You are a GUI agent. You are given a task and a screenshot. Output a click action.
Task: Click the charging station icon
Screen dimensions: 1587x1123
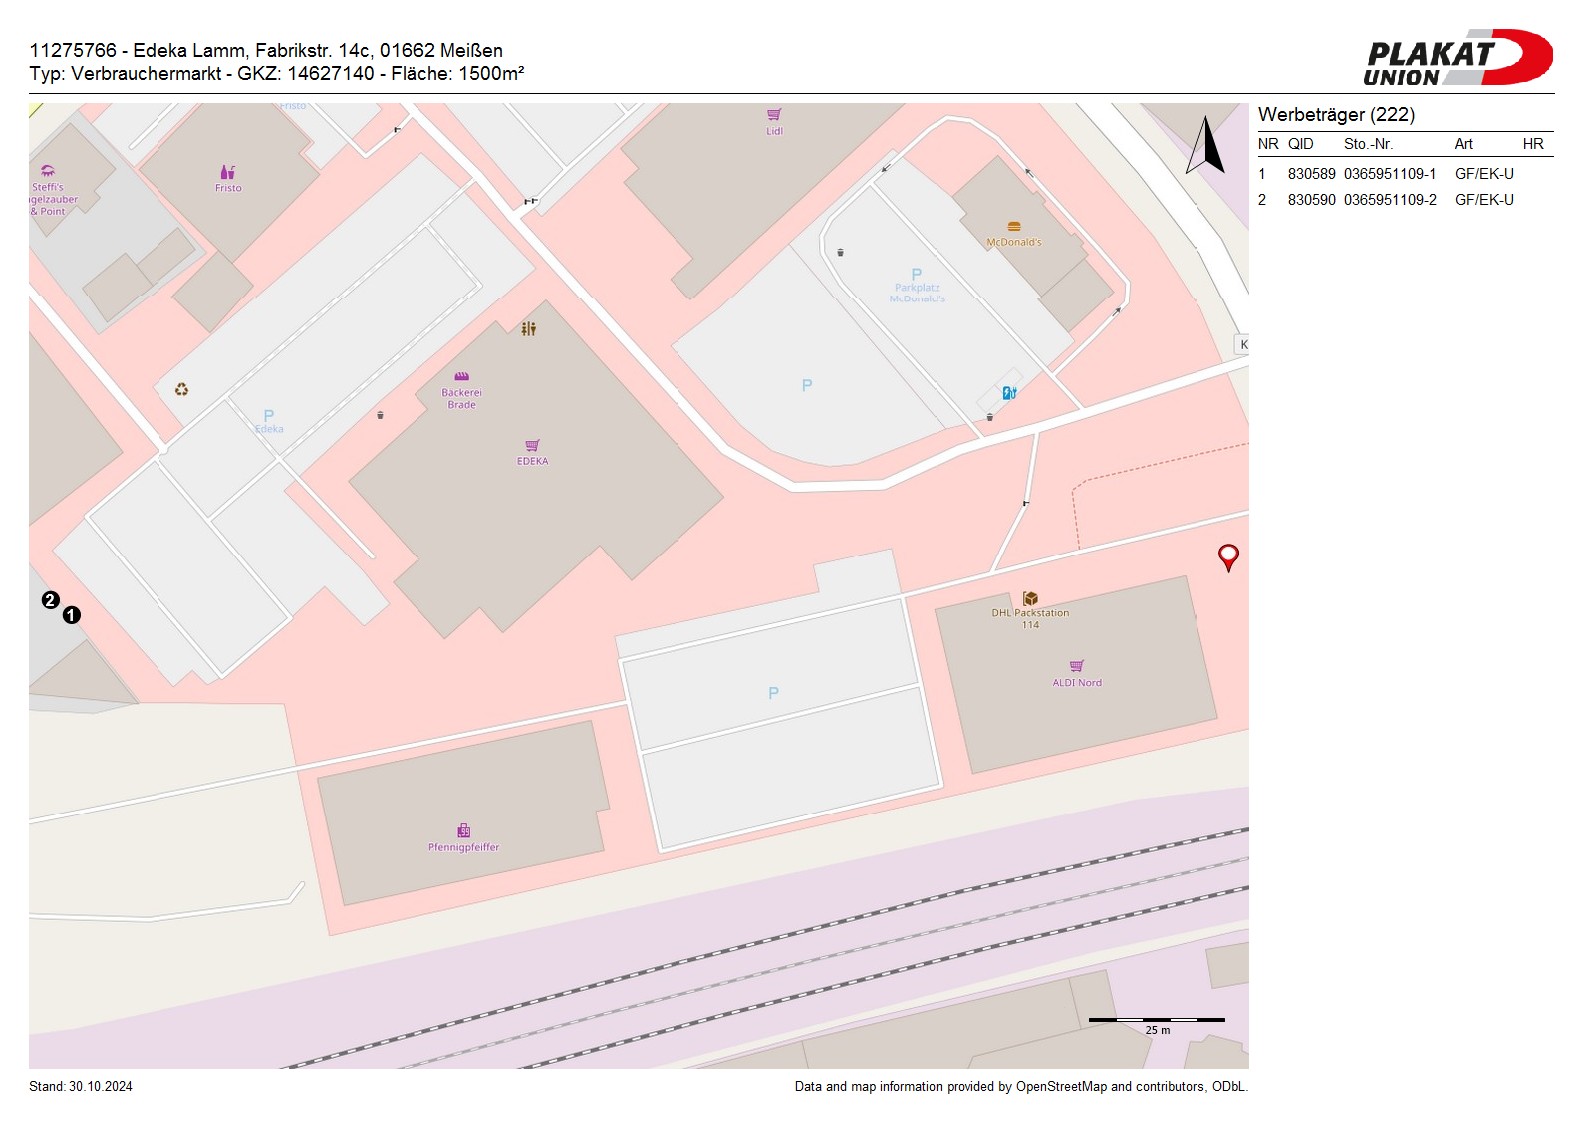pyautogui.click(x=1009, y=393)
